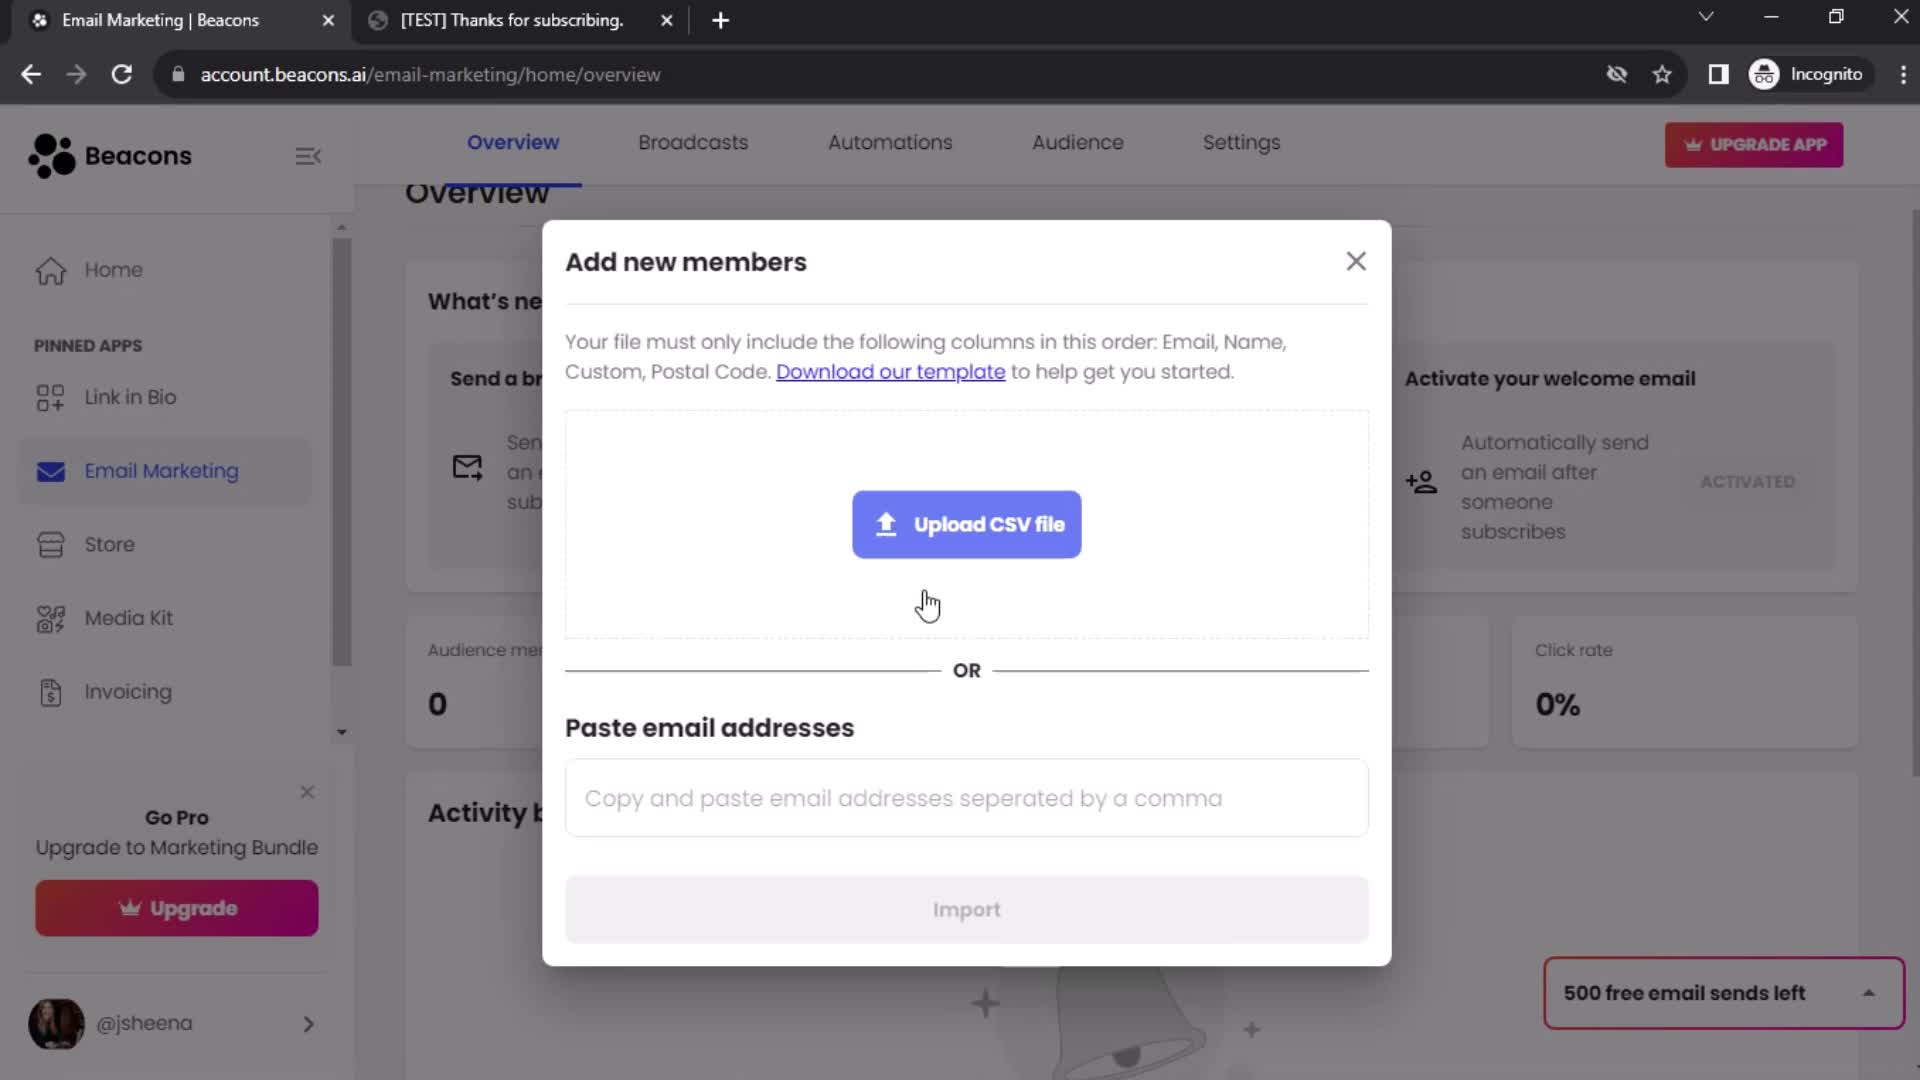Toggle the Automations tab view

pos(890,142)
